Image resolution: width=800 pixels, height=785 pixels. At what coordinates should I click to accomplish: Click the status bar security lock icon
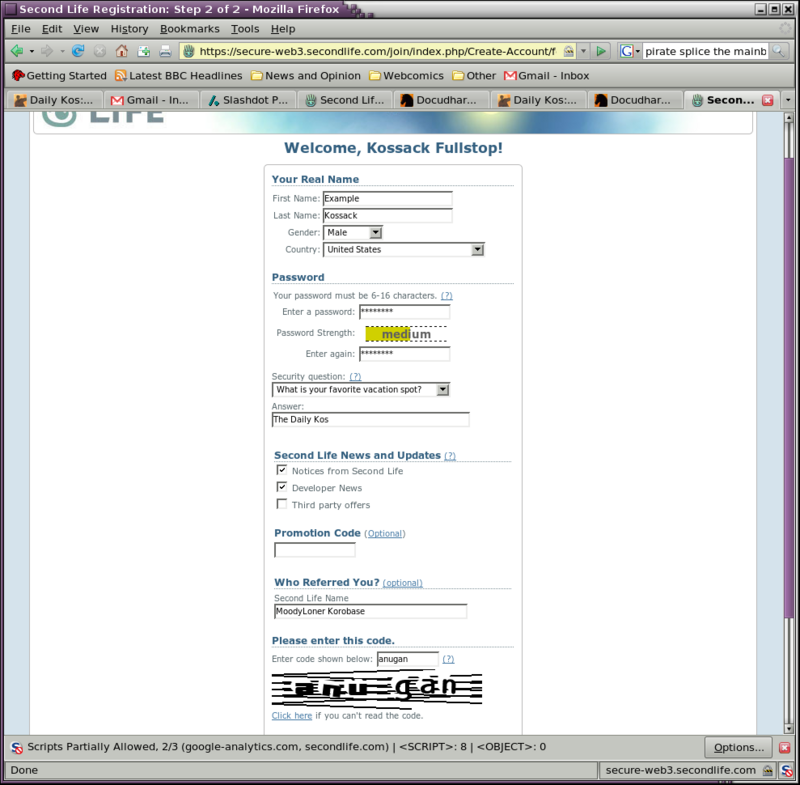coord(768,770)
